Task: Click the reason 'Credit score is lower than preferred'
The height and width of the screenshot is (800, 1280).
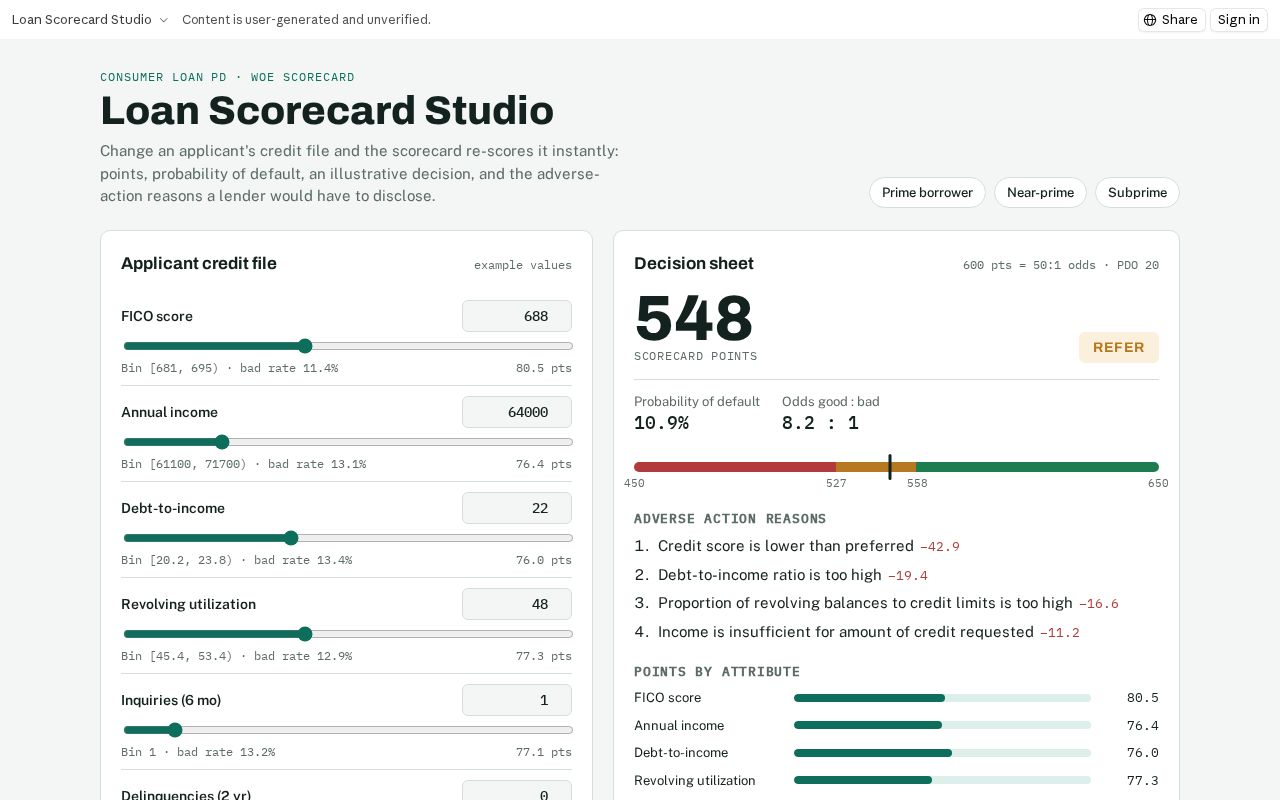Action: pyautogui.click(x=786, y=546)
